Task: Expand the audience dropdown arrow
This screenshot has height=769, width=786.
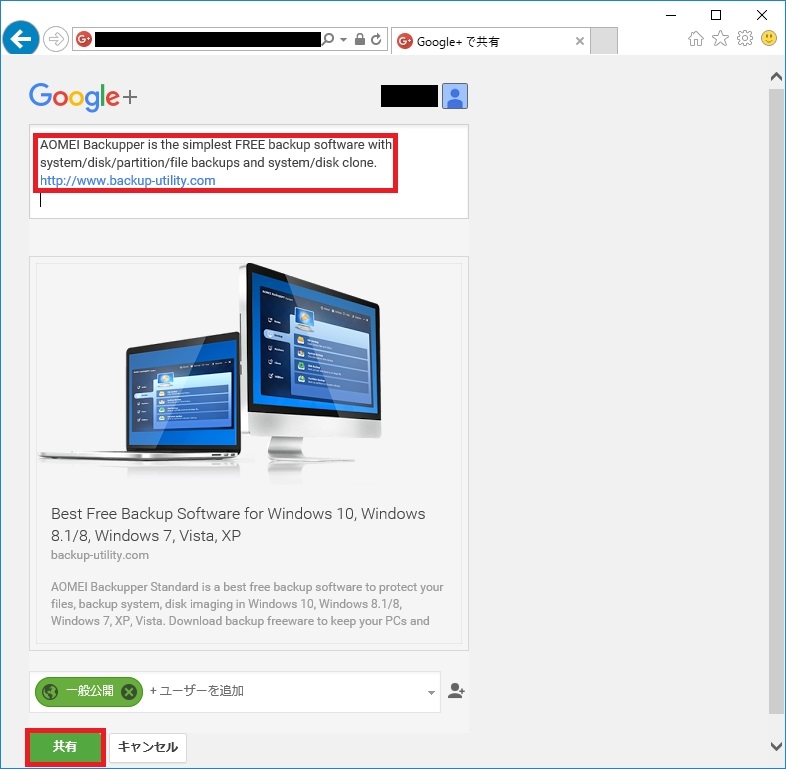Action: (x=431, y=692)
